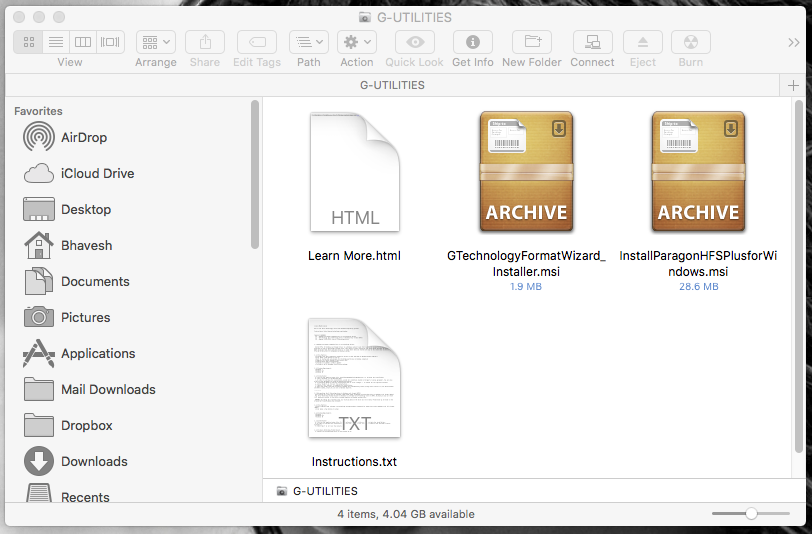Click the sidebar scrollbar

[x=255, y=175]
